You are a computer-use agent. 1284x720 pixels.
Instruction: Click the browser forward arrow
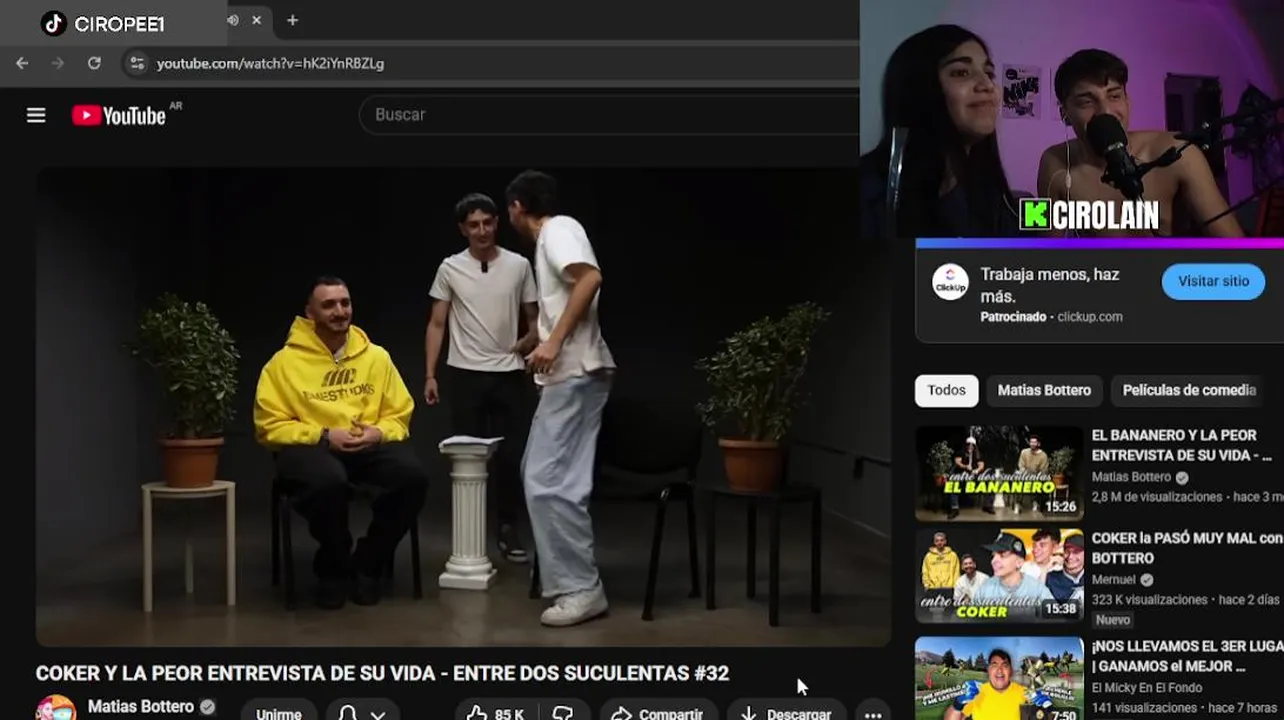57,63
